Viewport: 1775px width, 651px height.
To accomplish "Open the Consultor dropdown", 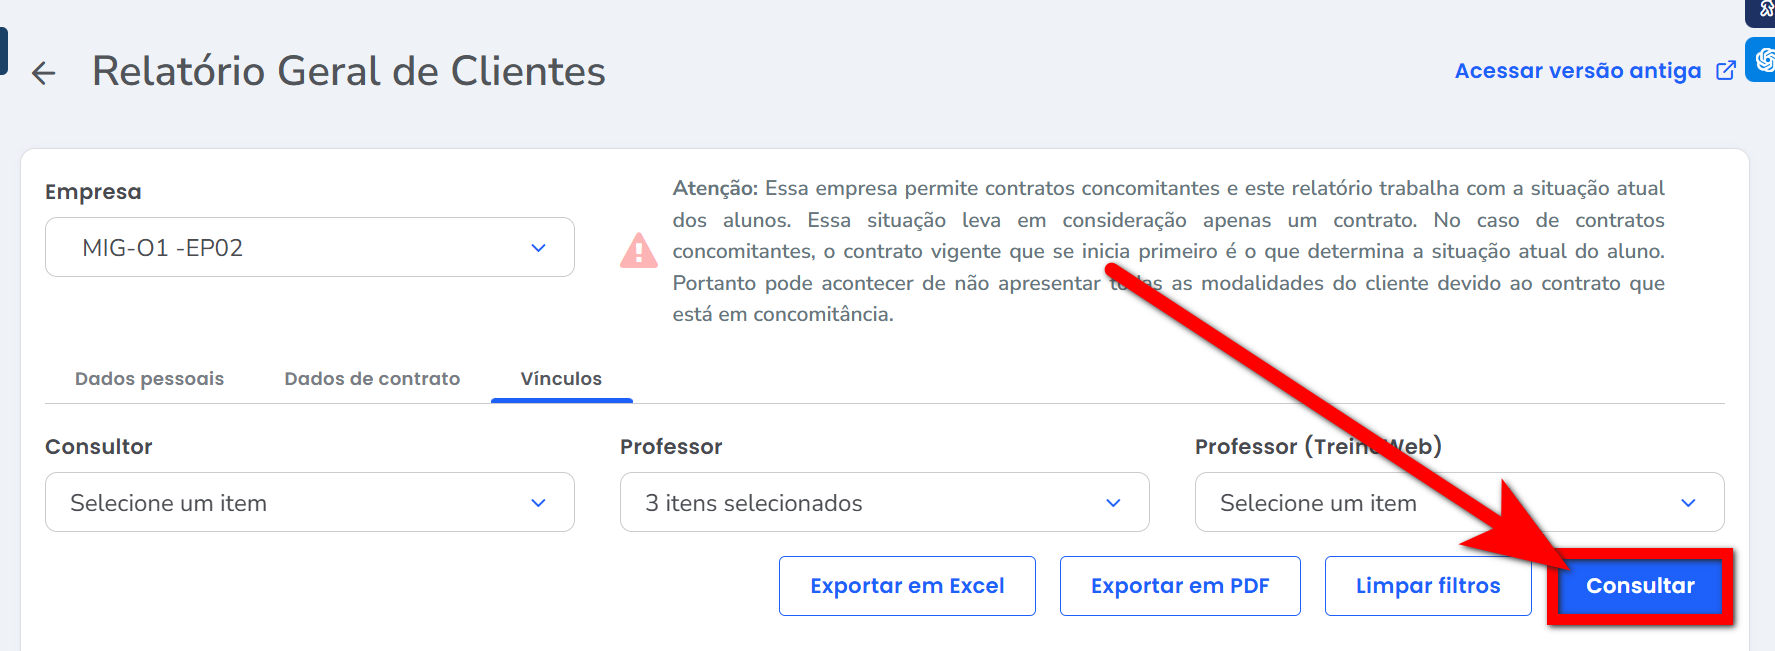I will 309,503.
